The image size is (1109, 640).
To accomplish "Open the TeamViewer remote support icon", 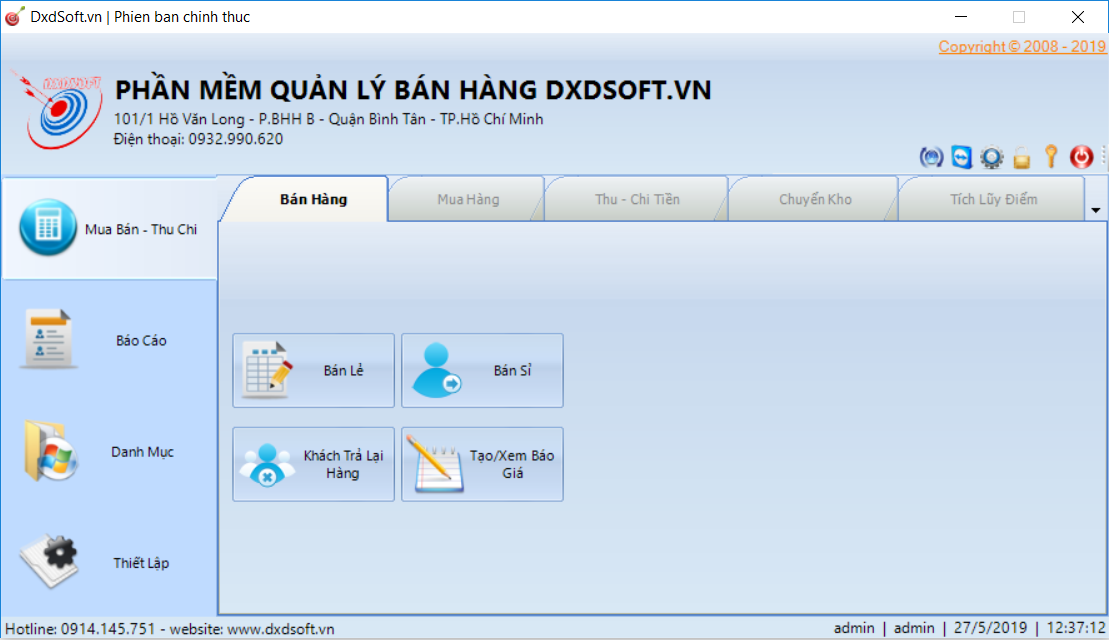I will coord(961,157).
